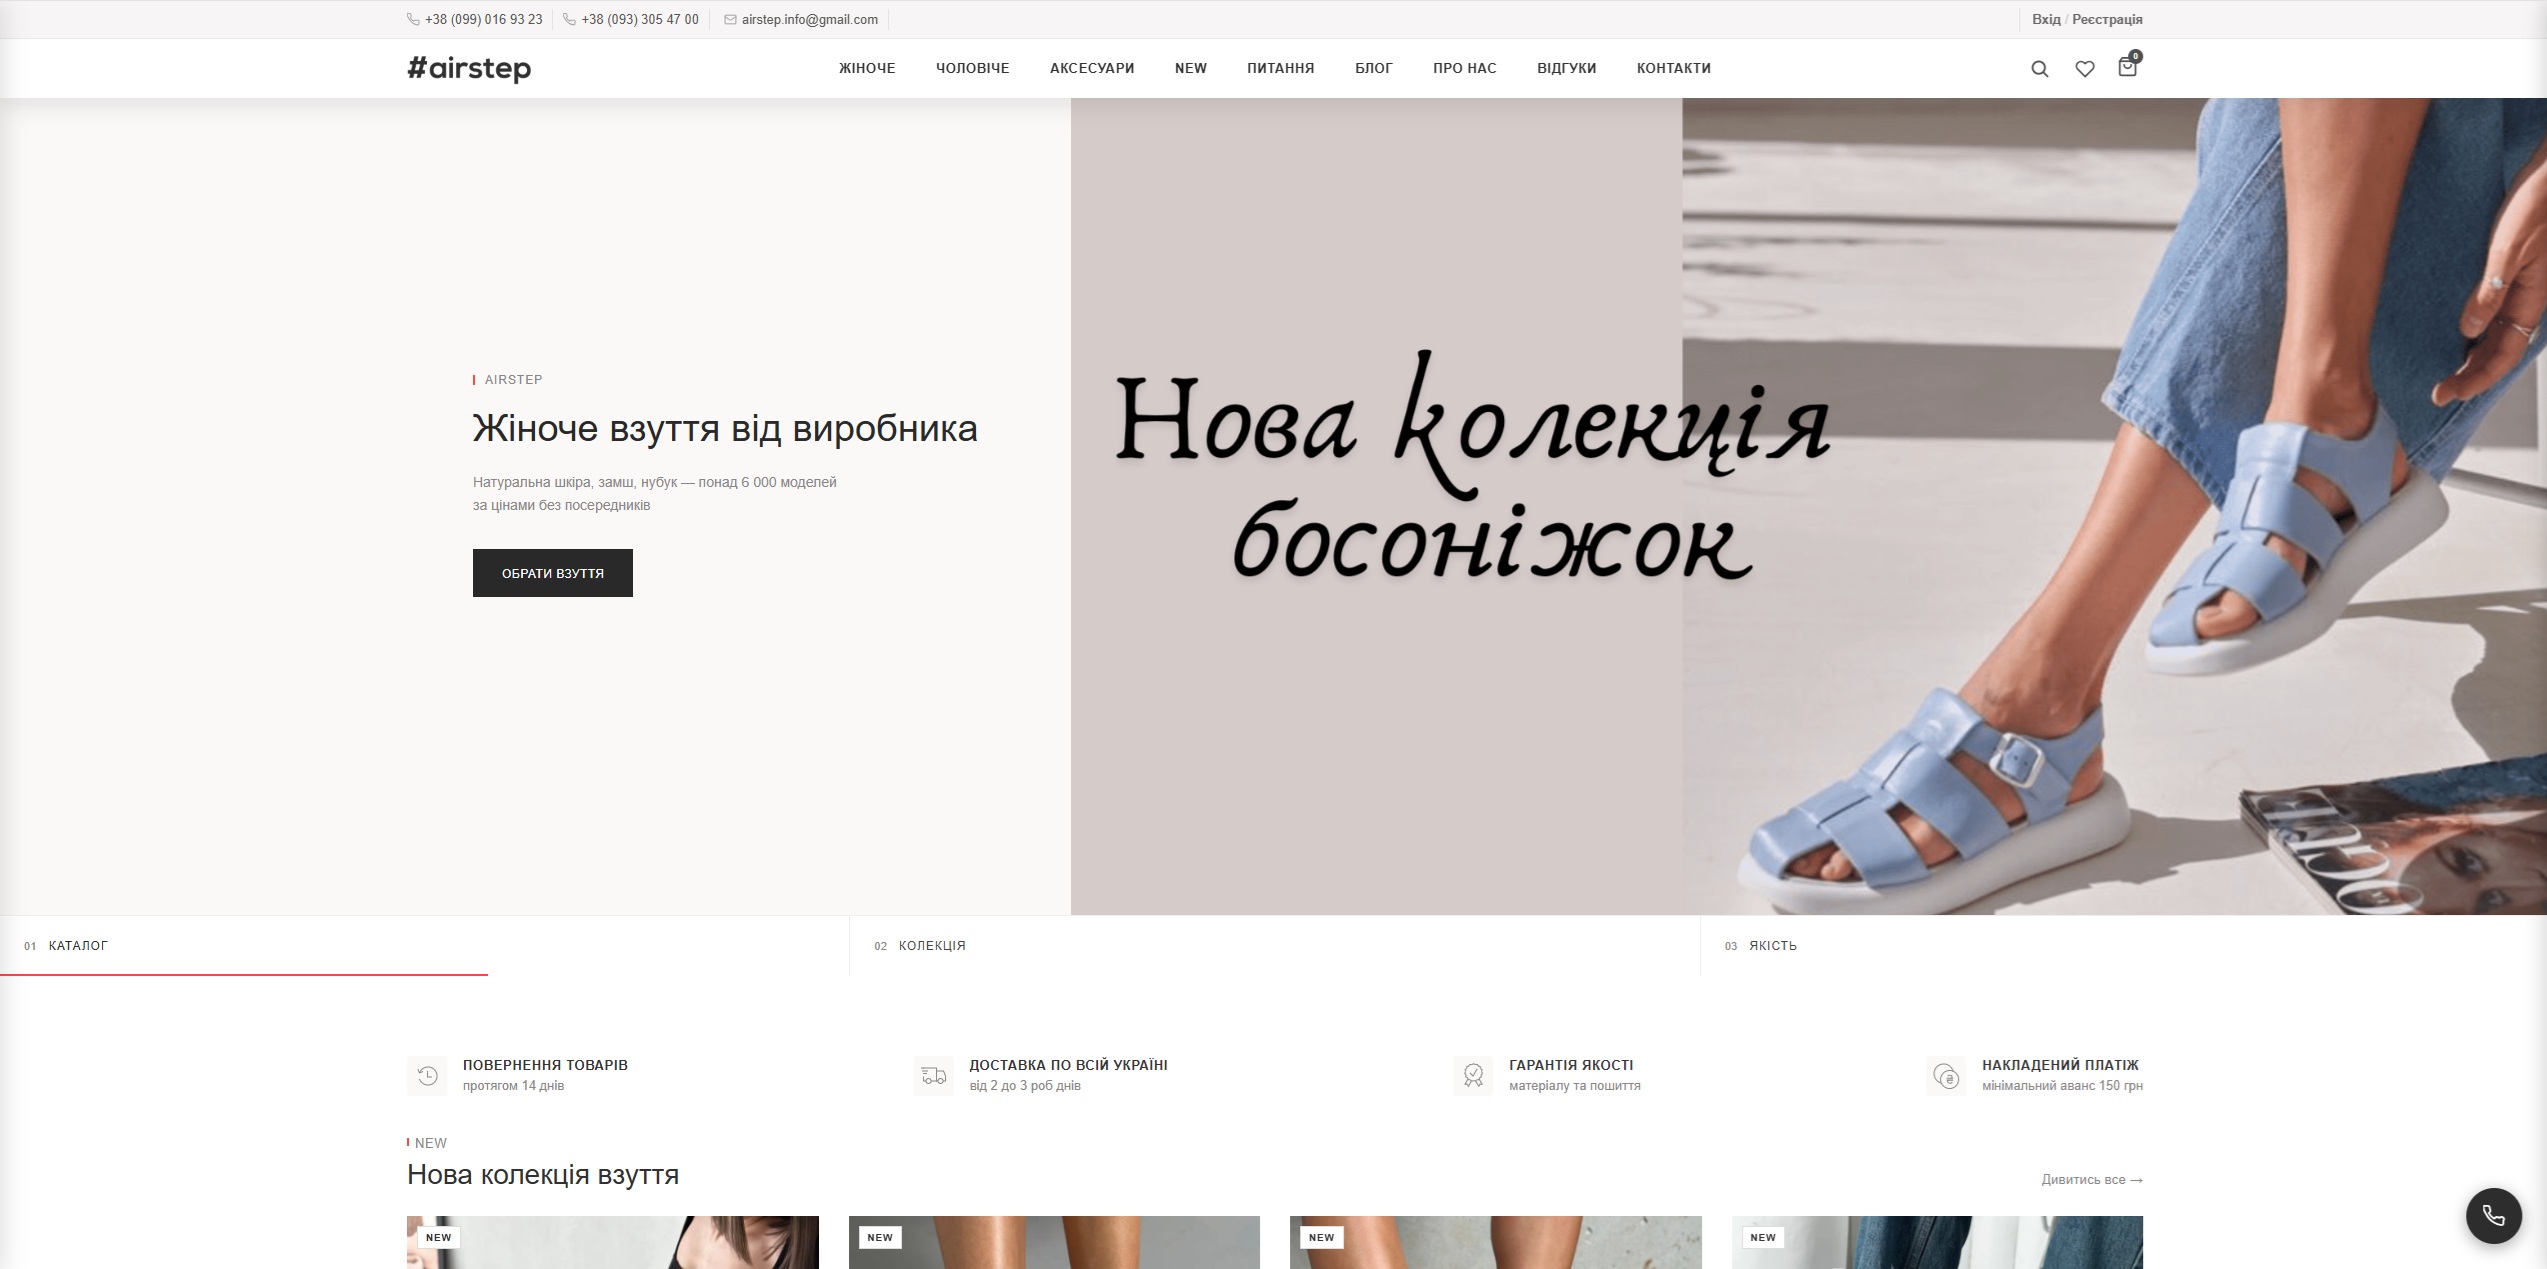
Task: Open the site search magnifier
Action: 2039,68
